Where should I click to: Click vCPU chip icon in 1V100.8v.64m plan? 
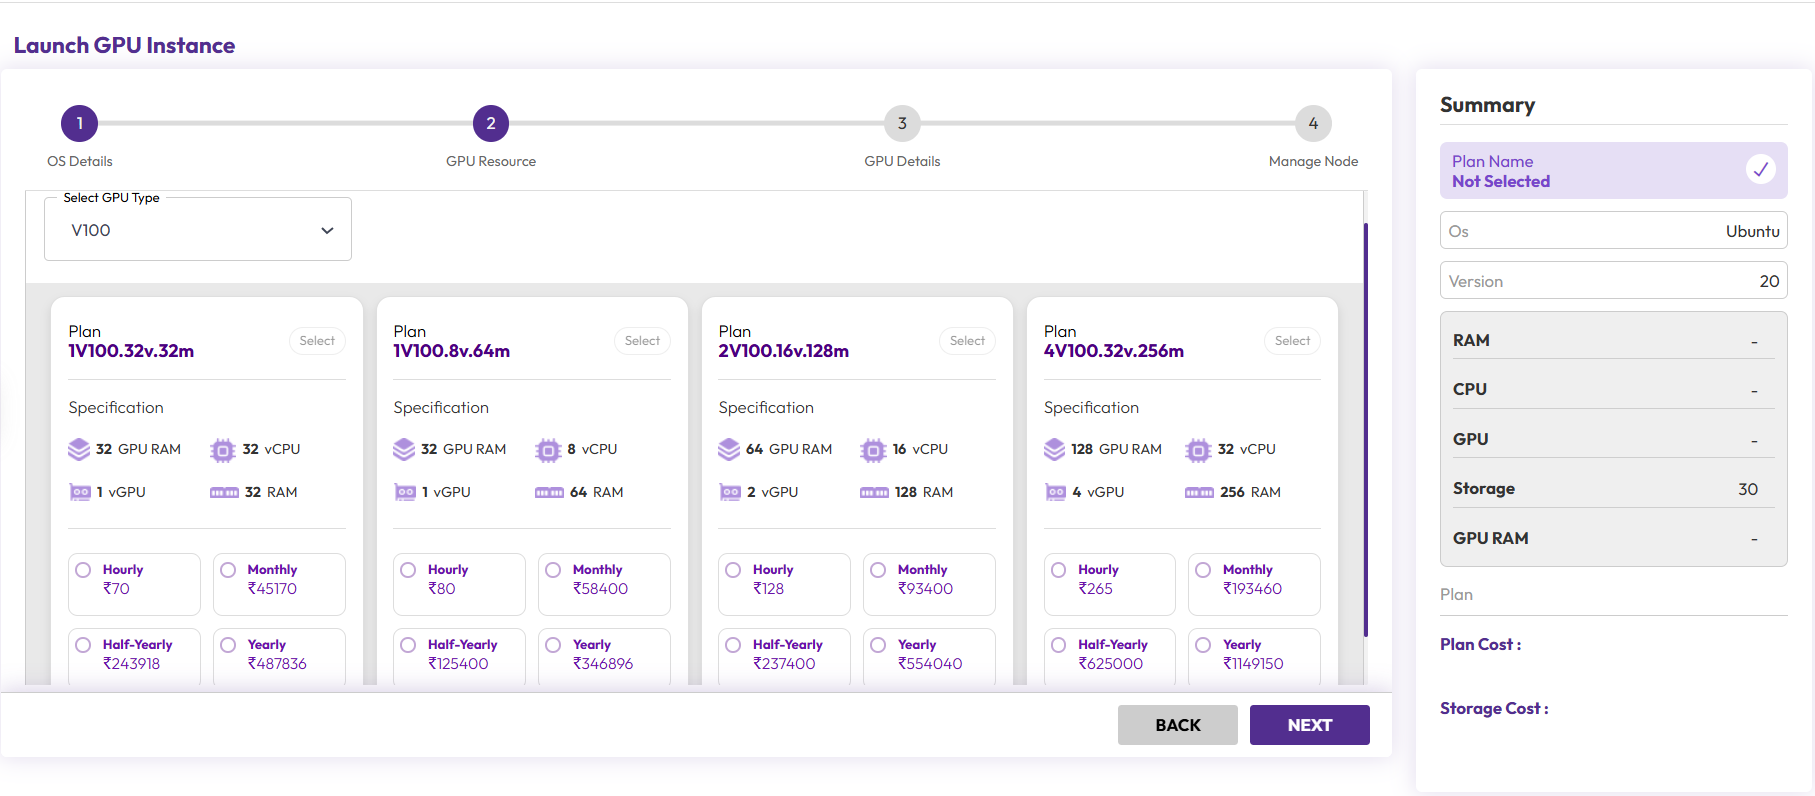tap(548, 450)
